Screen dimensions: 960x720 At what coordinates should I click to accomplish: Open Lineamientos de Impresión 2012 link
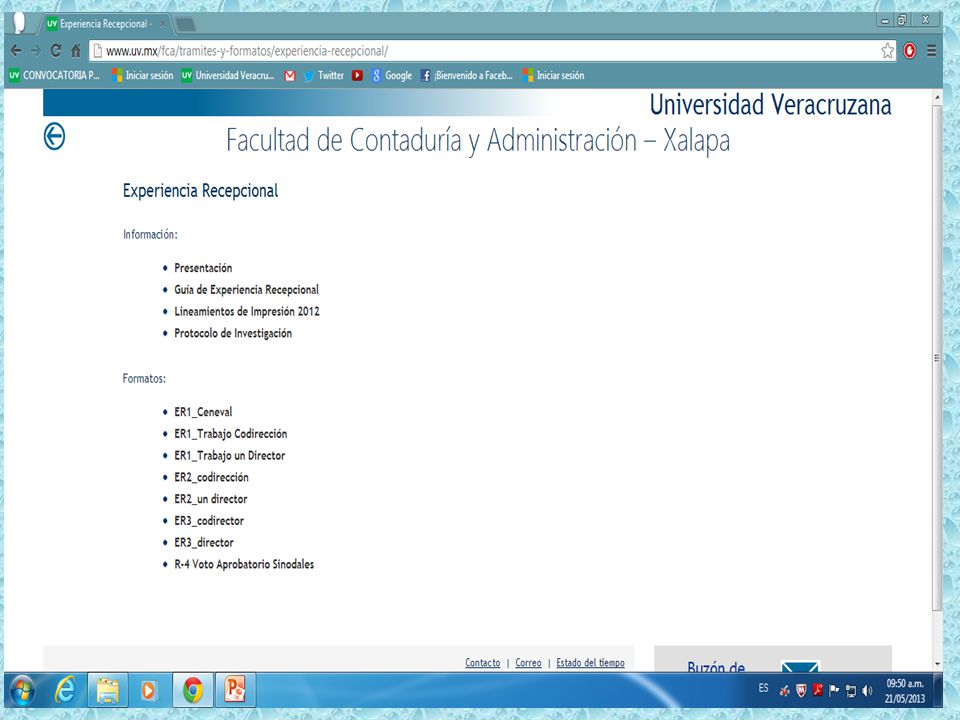[x=247, y=311]
